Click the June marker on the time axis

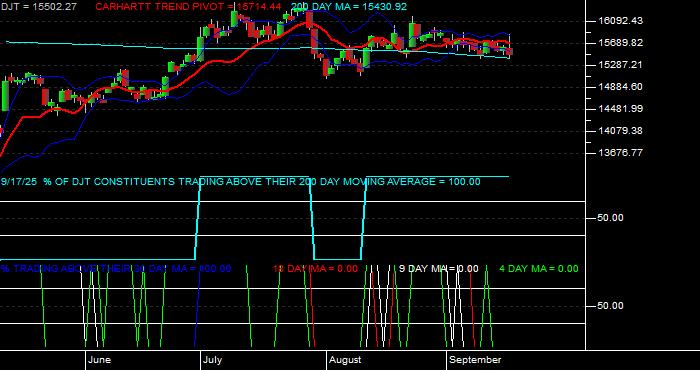(x=100, y=360)
